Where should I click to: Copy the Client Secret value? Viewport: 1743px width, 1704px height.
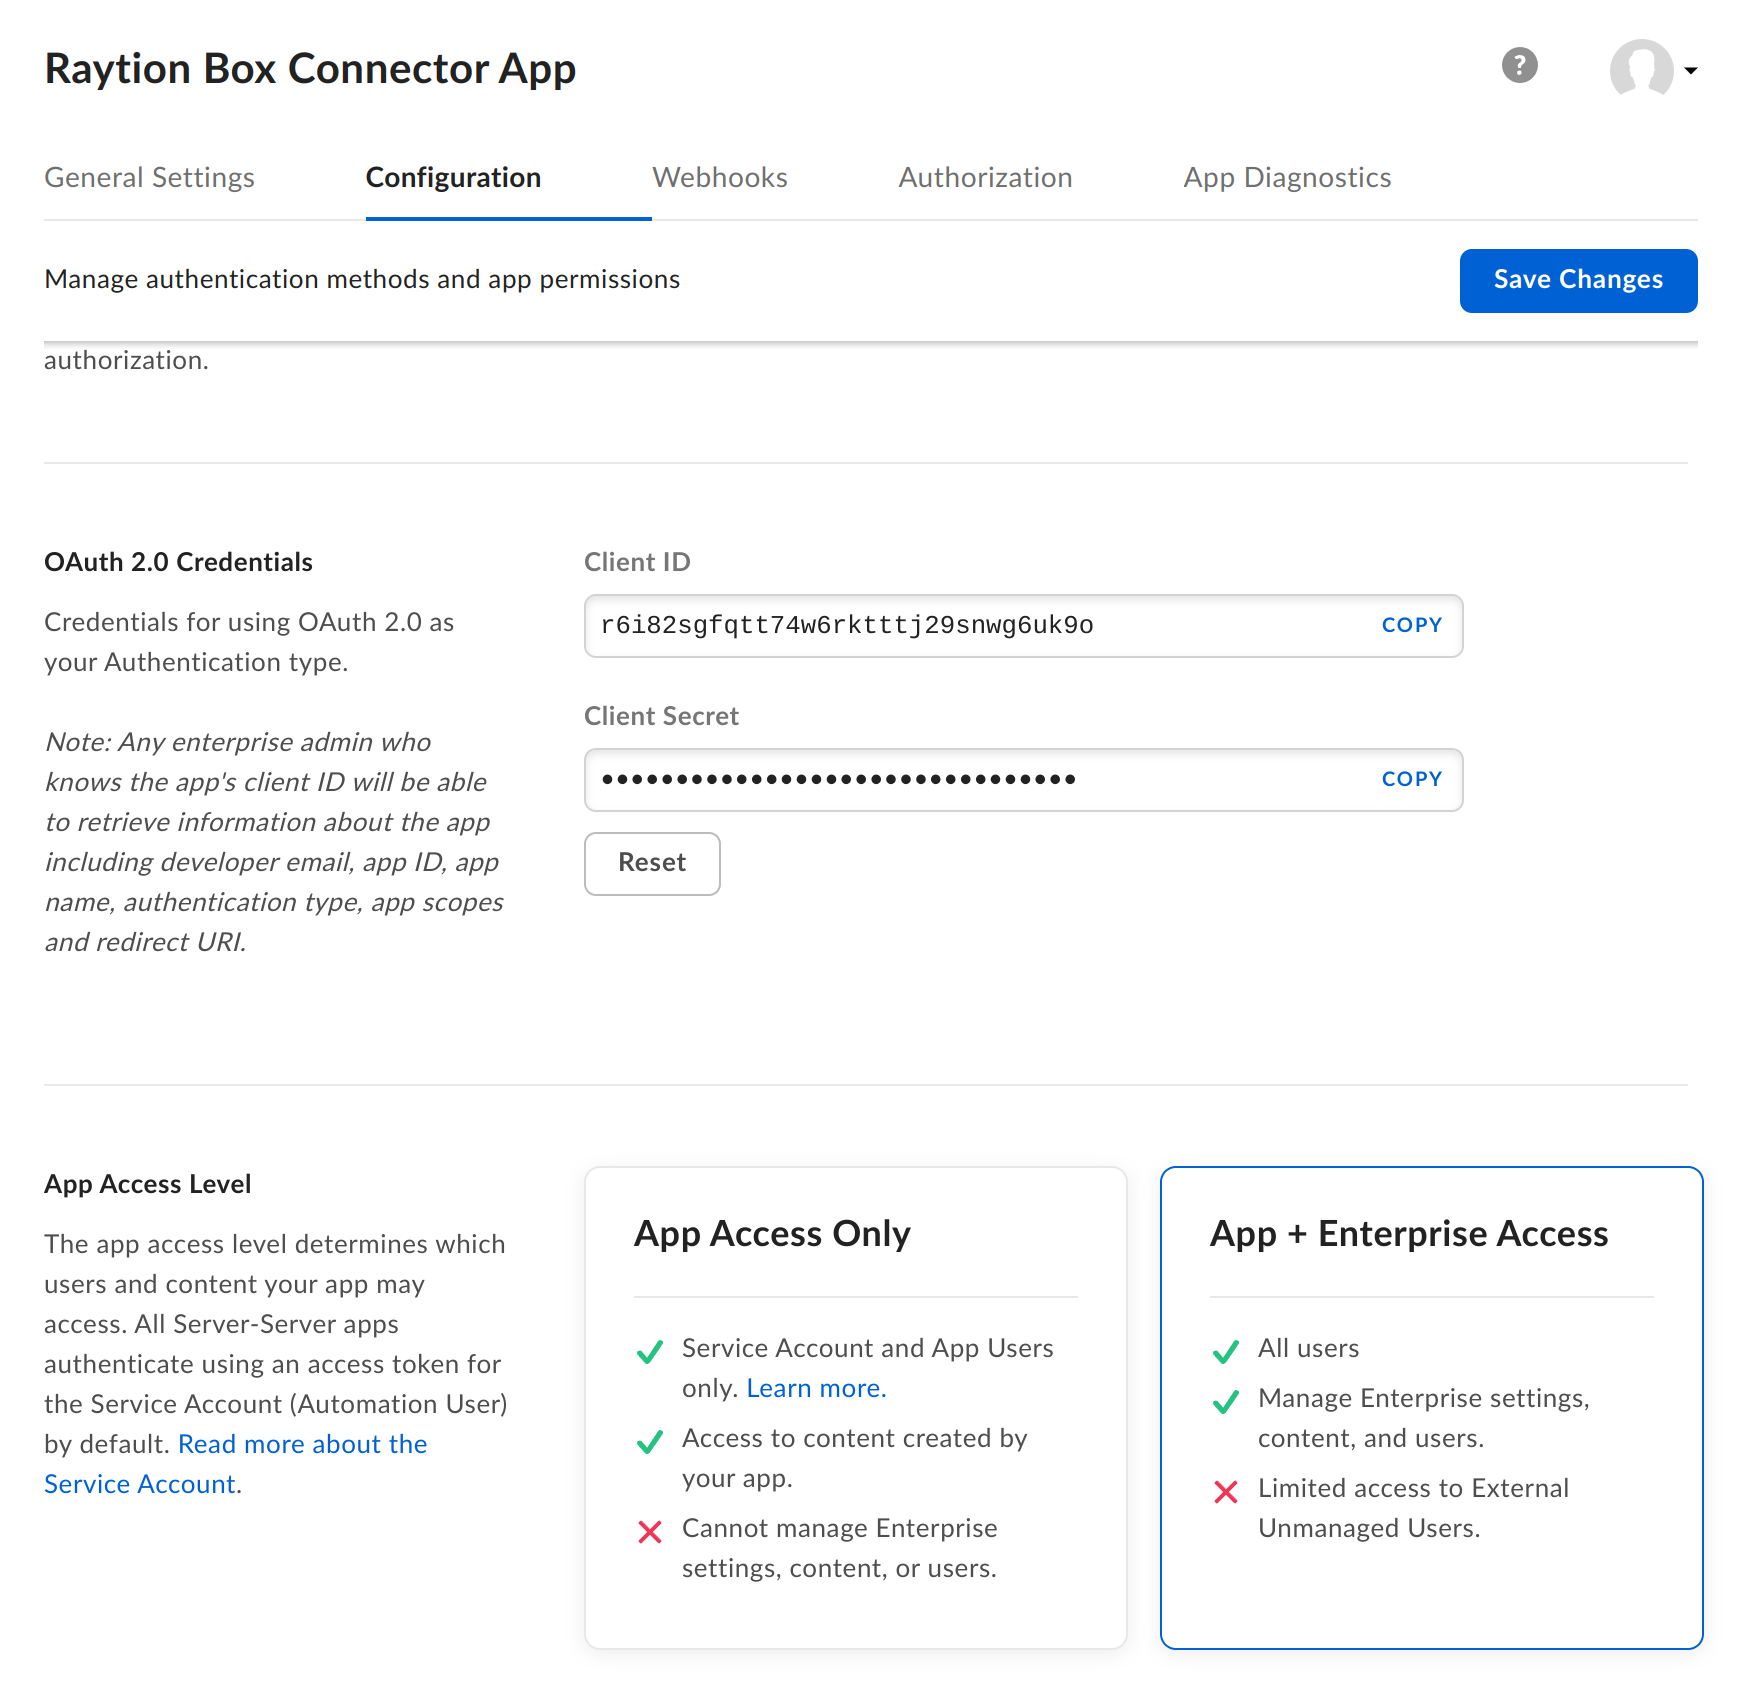point(1410,780)
